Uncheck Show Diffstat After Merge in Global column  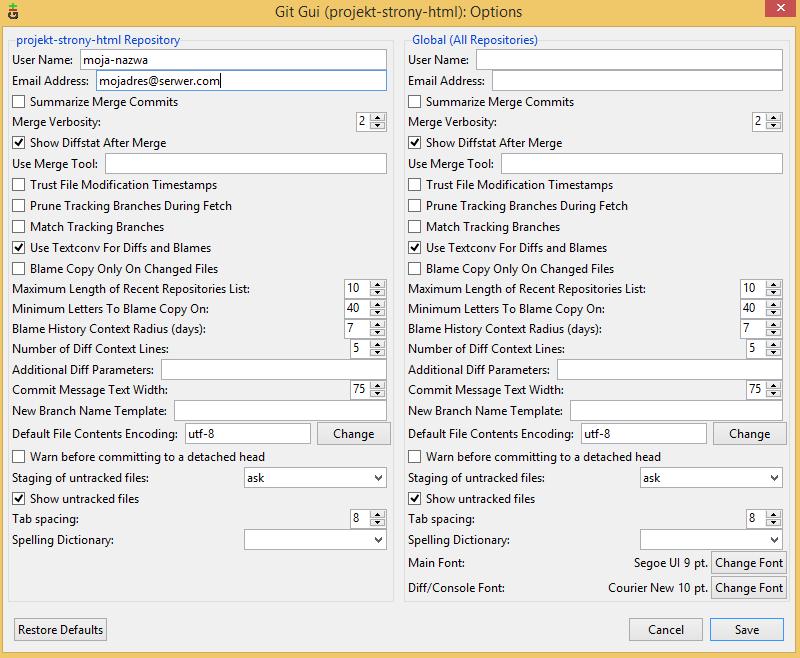(x=414, y=142)
